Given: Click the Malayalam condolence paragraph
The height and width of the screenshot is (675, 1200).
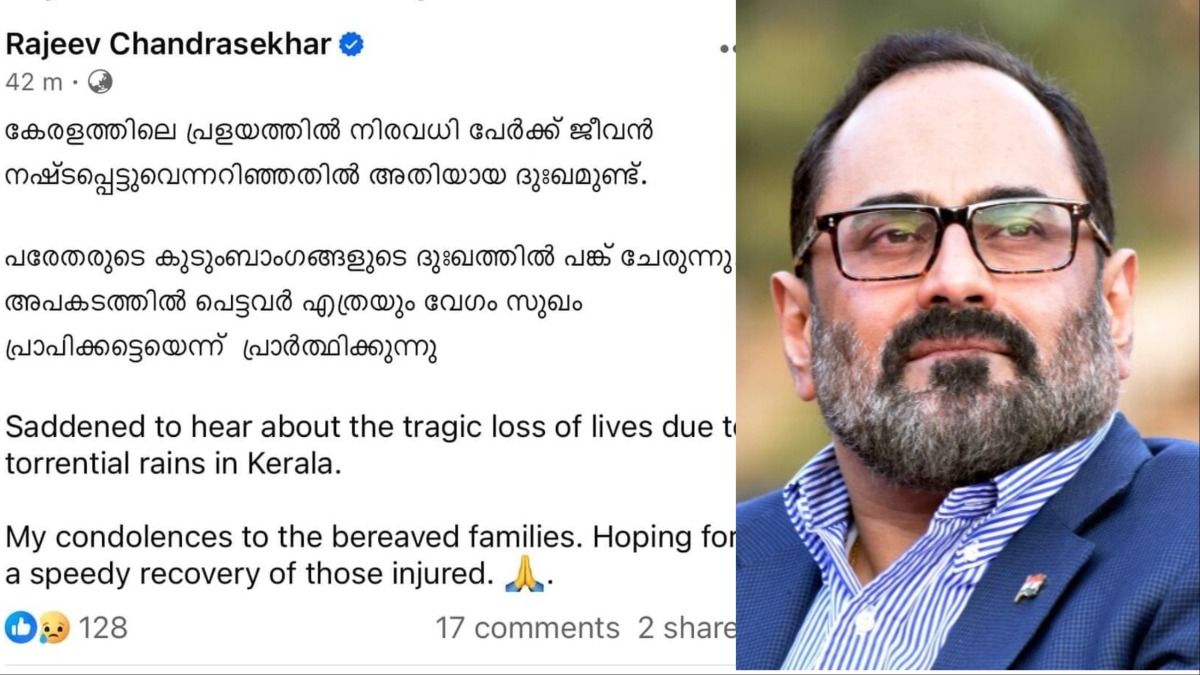Looking at the screenshot, I should pos(370,307).
